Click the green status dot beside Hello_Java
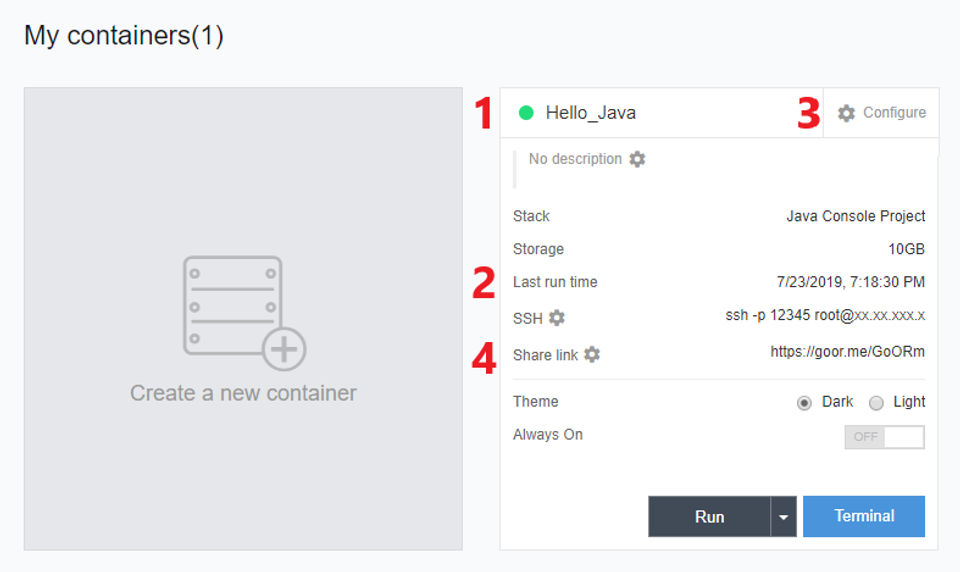 coord(526,113)
